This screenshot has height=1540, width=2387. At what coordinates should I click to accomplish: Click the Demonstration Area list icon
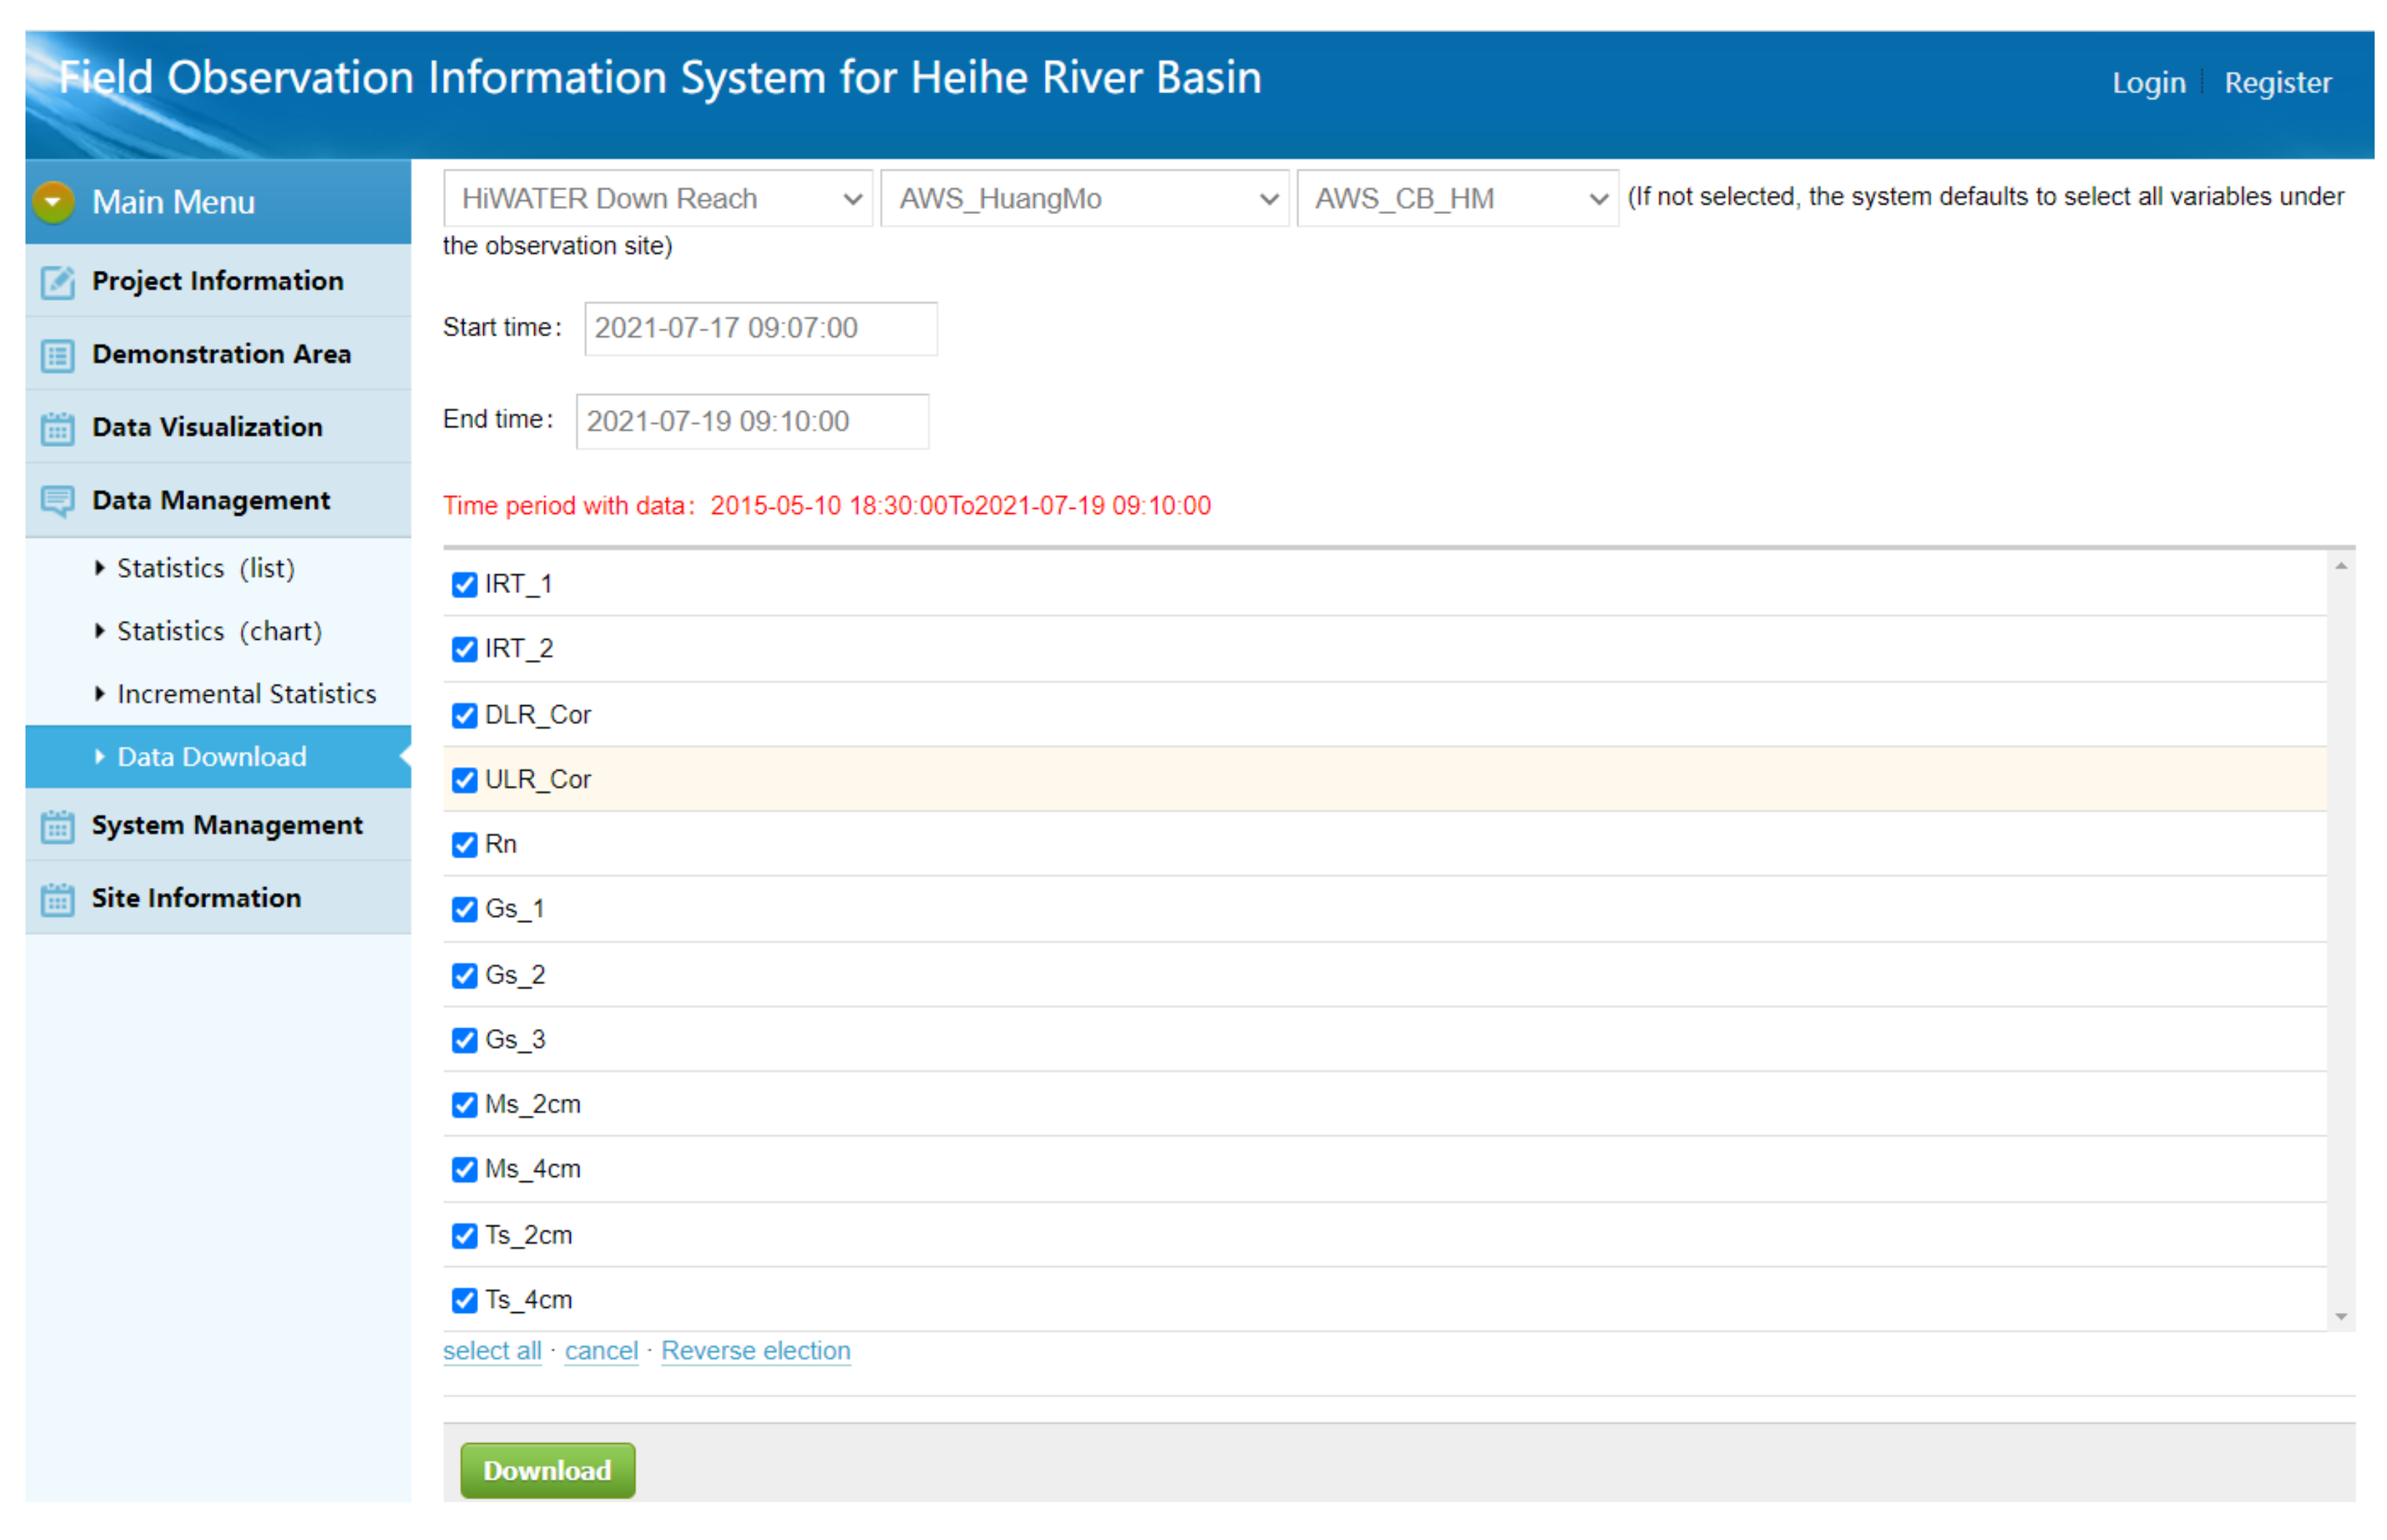pos(57,356)
